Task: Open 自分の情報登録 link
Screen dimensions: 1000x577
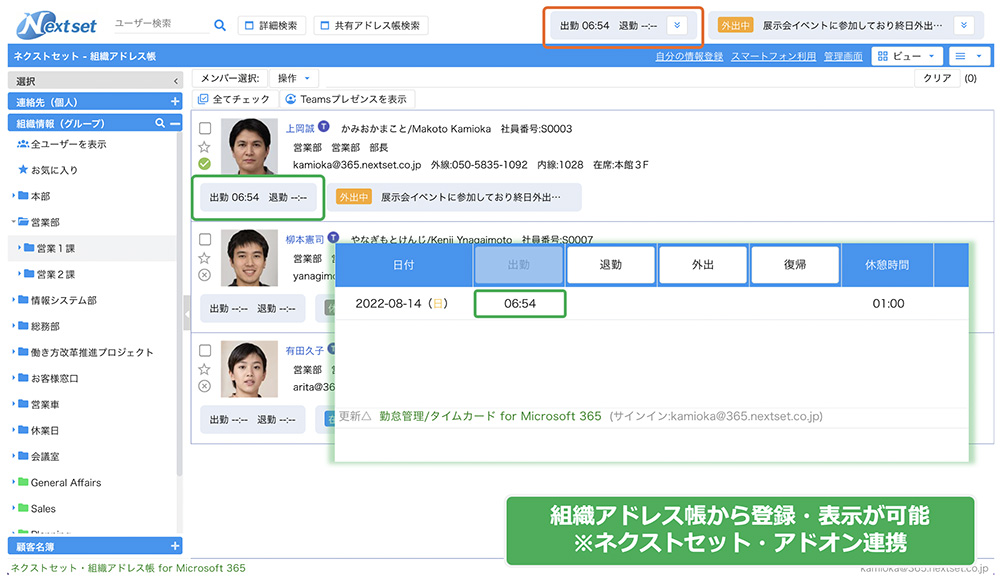Action: [x=689, y=56]
